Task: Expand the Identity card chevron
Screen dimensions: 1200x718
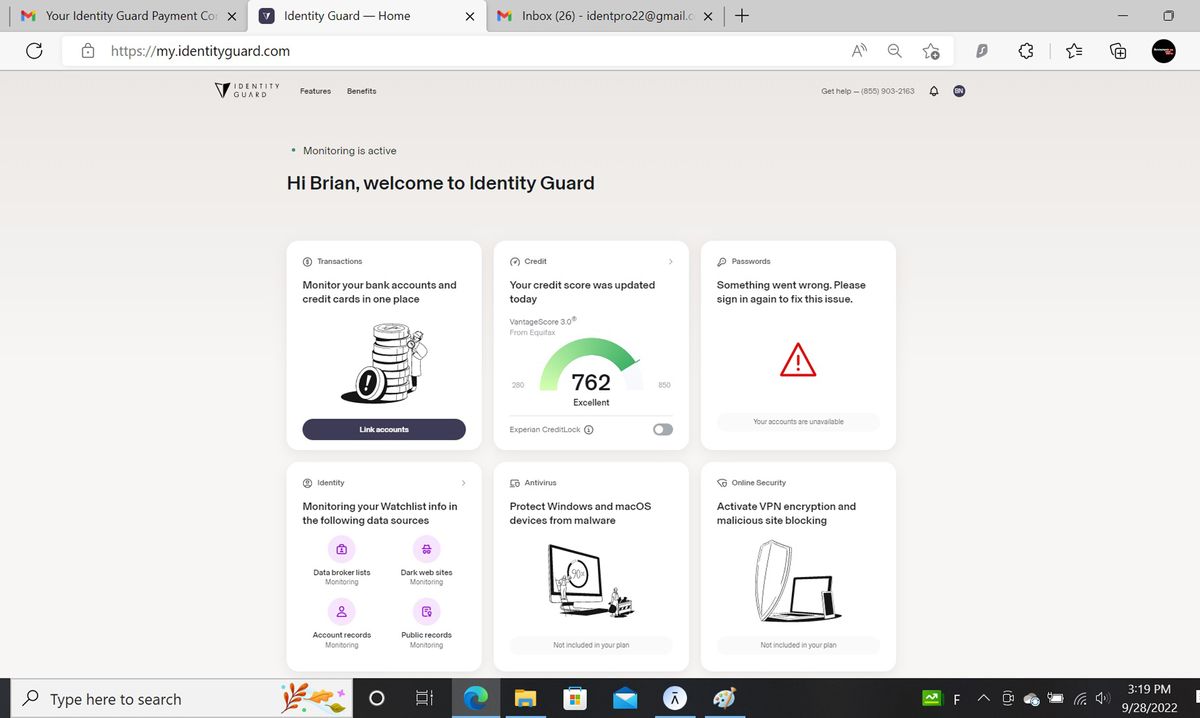Action: [x=463, y=482]
